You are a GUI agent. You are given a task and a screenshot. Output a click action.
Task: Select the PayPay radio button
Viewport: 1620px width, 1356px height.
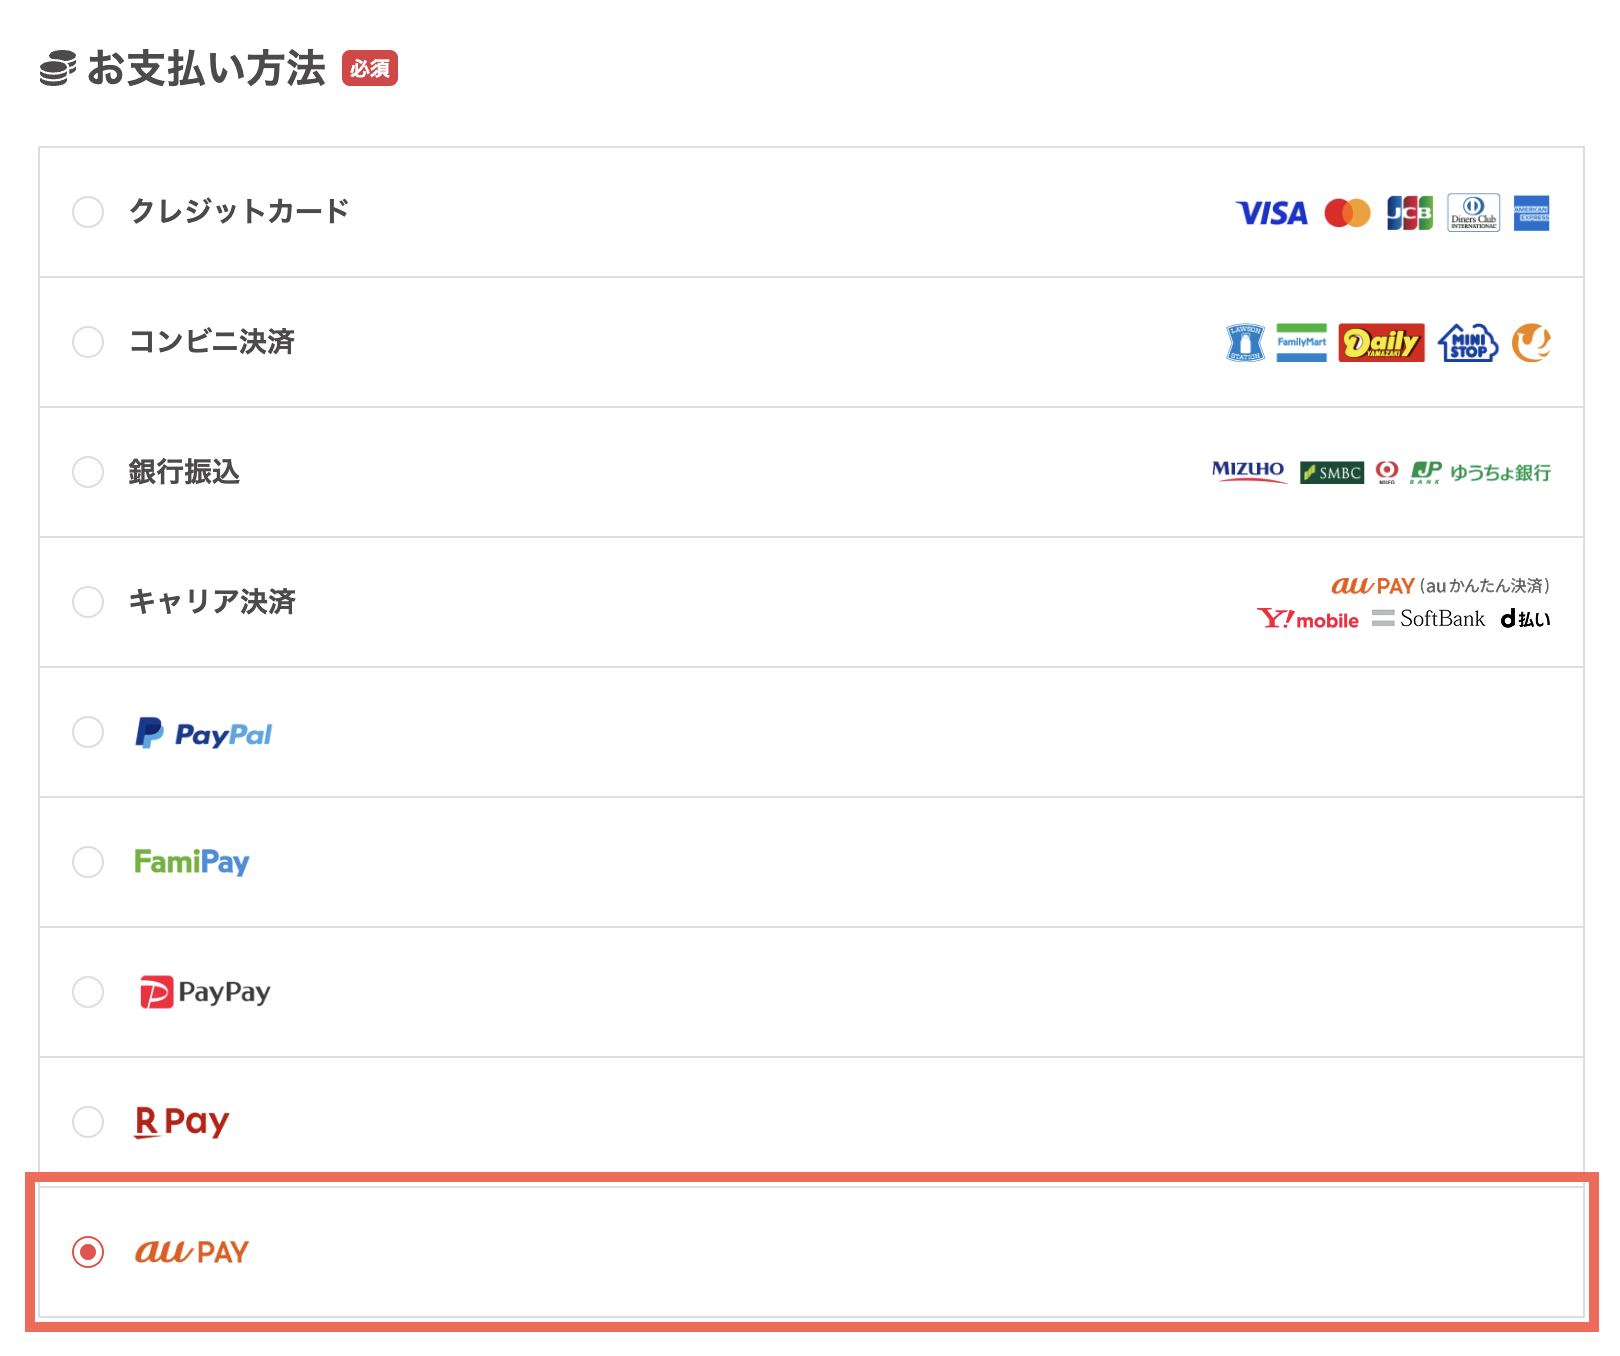[88, 992]
